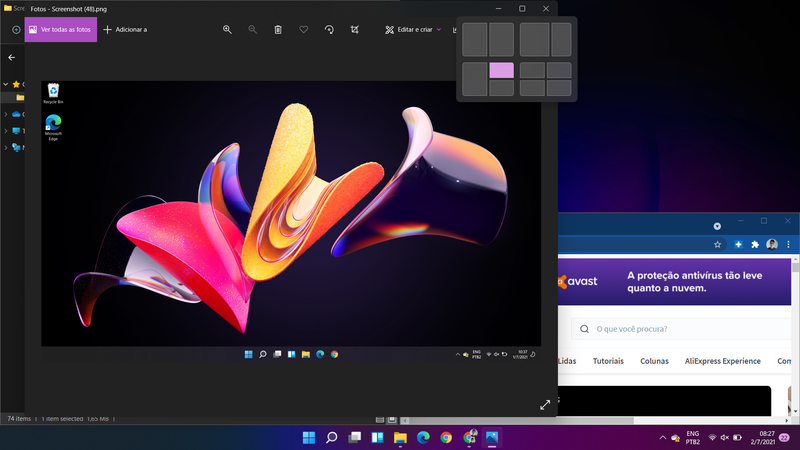The width and height of the screenshot is (800, 450).
Task: Go back using the File Explorer back arrow
Action: tap(11, 57)
